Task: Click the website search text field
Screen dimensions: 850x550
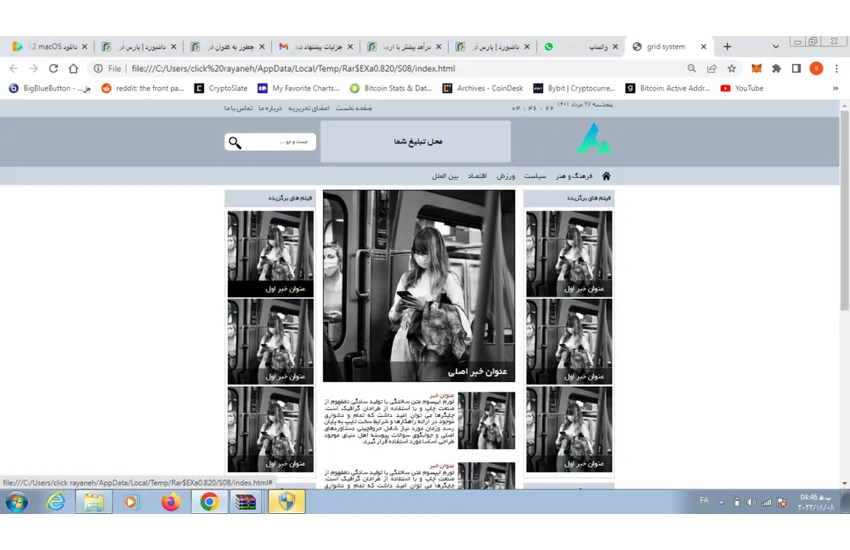Action: pyautogui.click(x=279, y=142)
